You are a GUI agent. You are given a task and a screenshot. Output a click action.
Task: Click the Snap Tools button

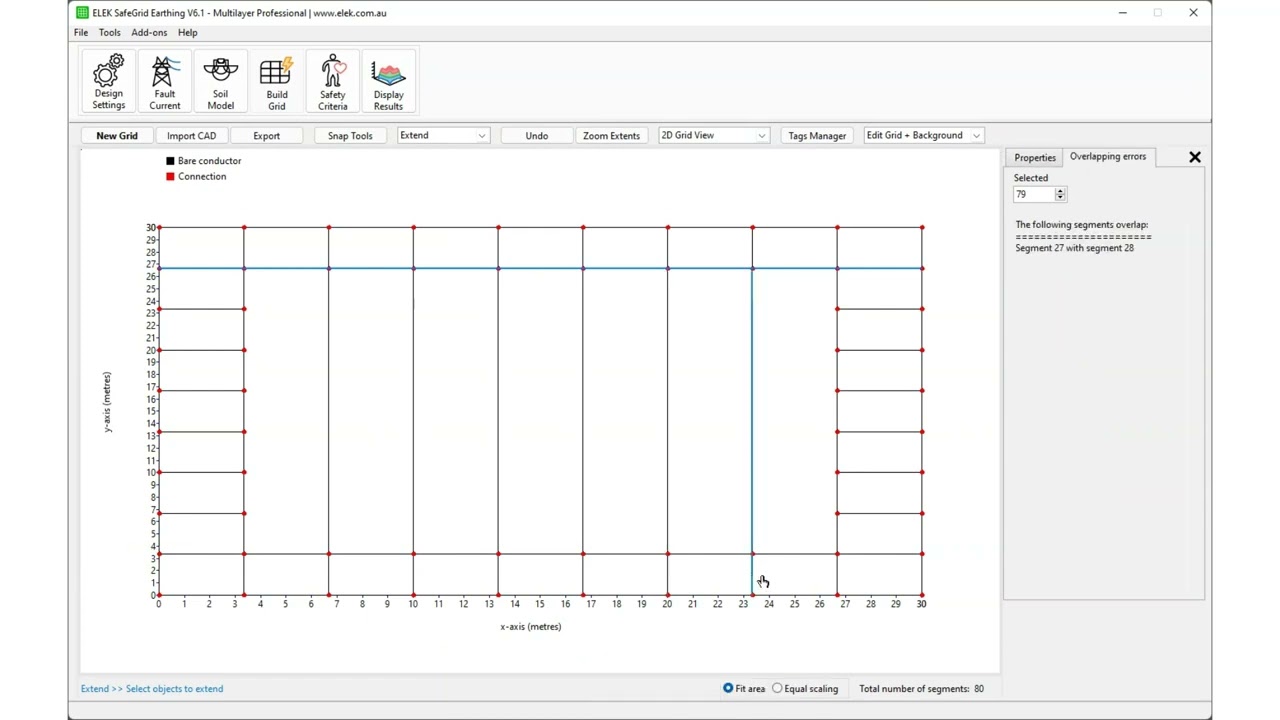click(x=350, y=135)
